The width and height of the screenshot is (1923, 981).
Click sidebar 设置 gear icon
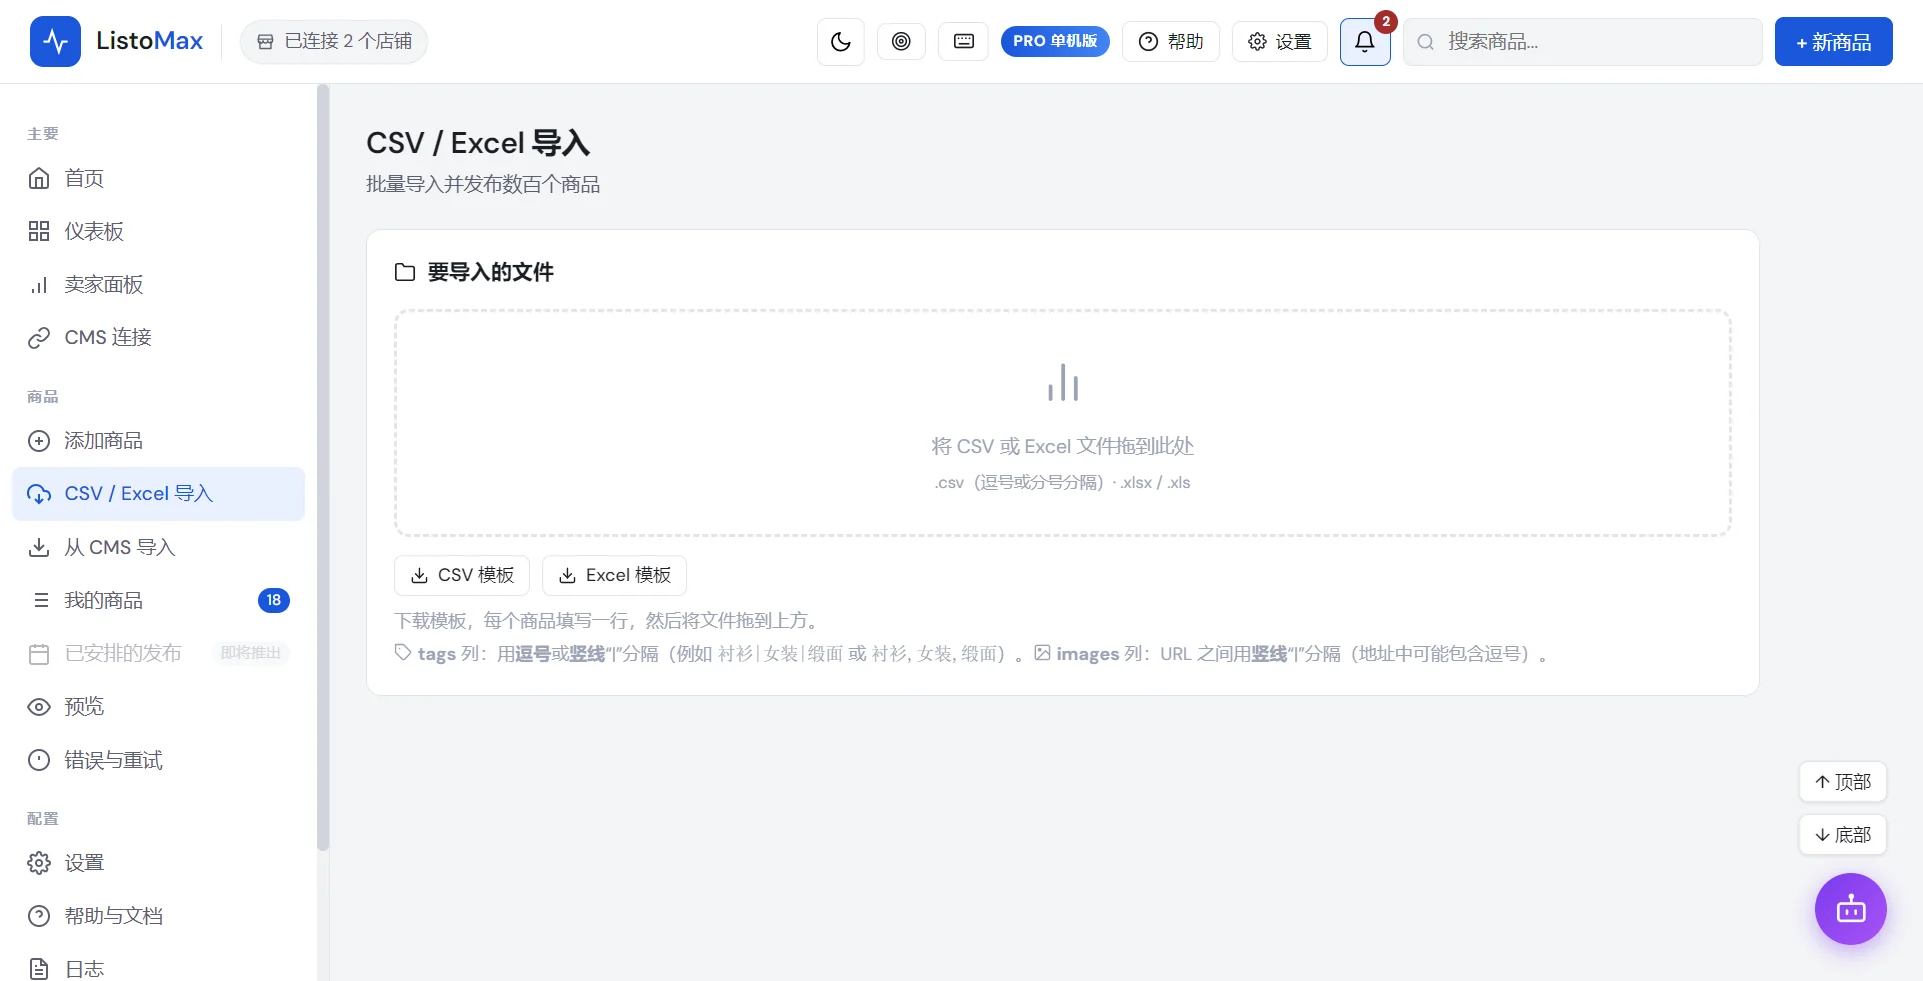pyautogui.click(x=39, y=863)
